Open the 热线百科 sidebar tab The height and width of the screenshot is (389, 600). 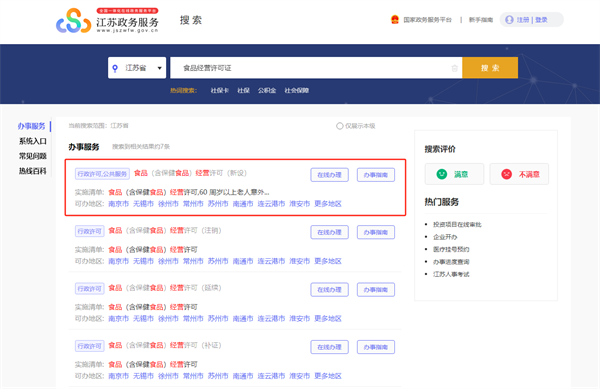tap(33, 171)
